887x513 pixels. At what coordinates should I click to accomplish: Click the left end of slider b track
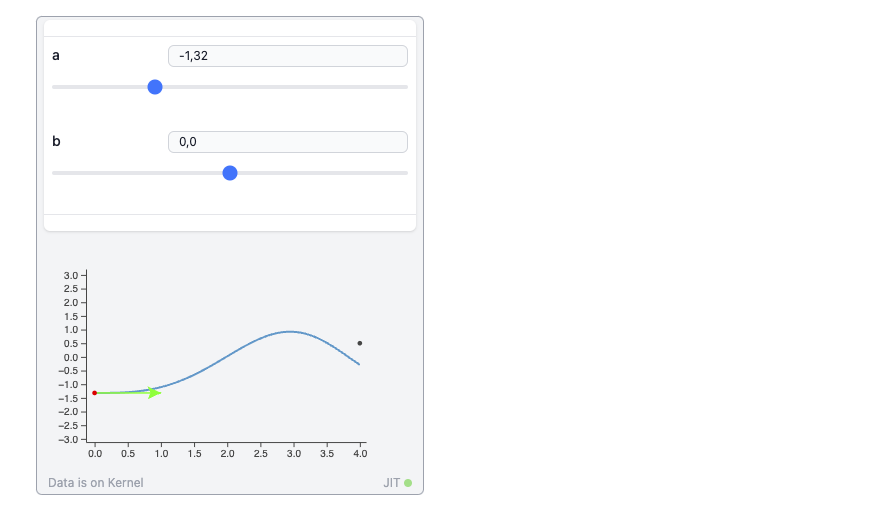point(55,173)
